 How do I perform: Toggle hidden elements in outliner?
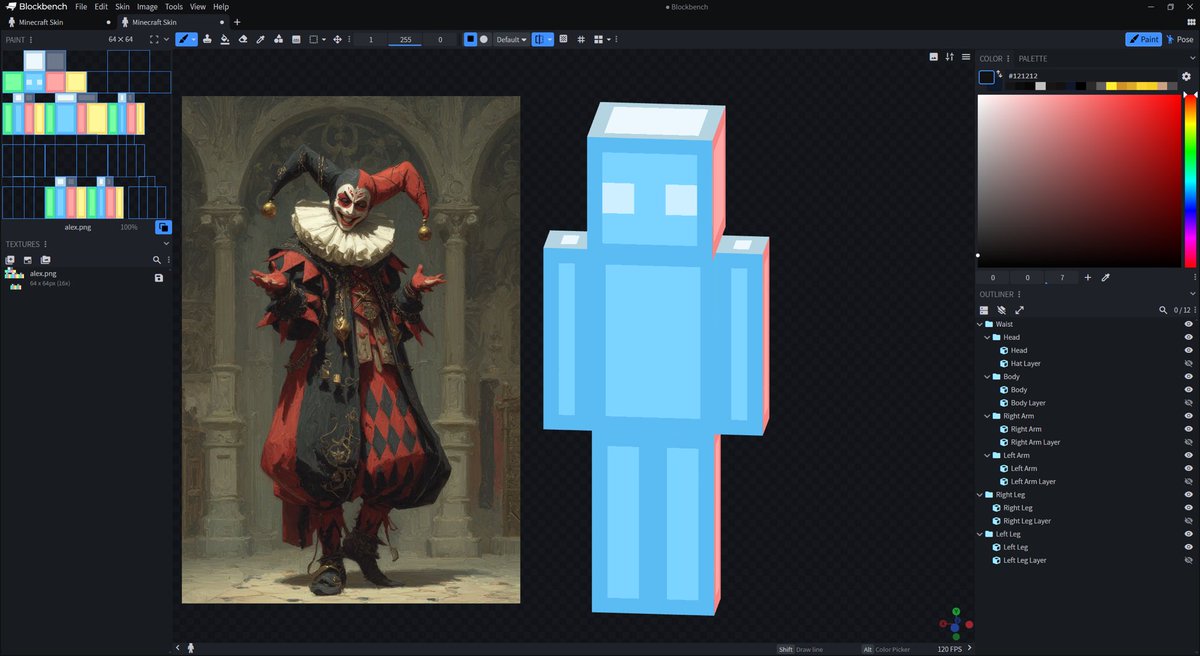(x=1002, y=310)
